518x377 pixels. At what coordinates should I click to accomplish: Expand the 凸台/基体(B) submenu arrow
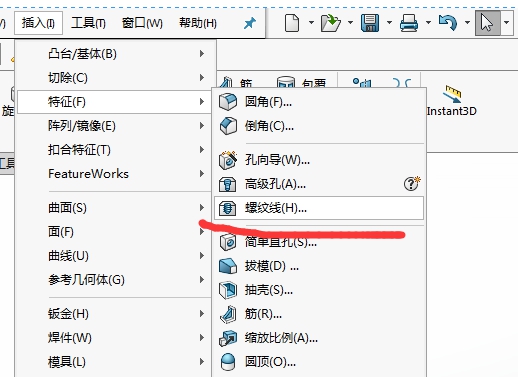tap(202, 54)
